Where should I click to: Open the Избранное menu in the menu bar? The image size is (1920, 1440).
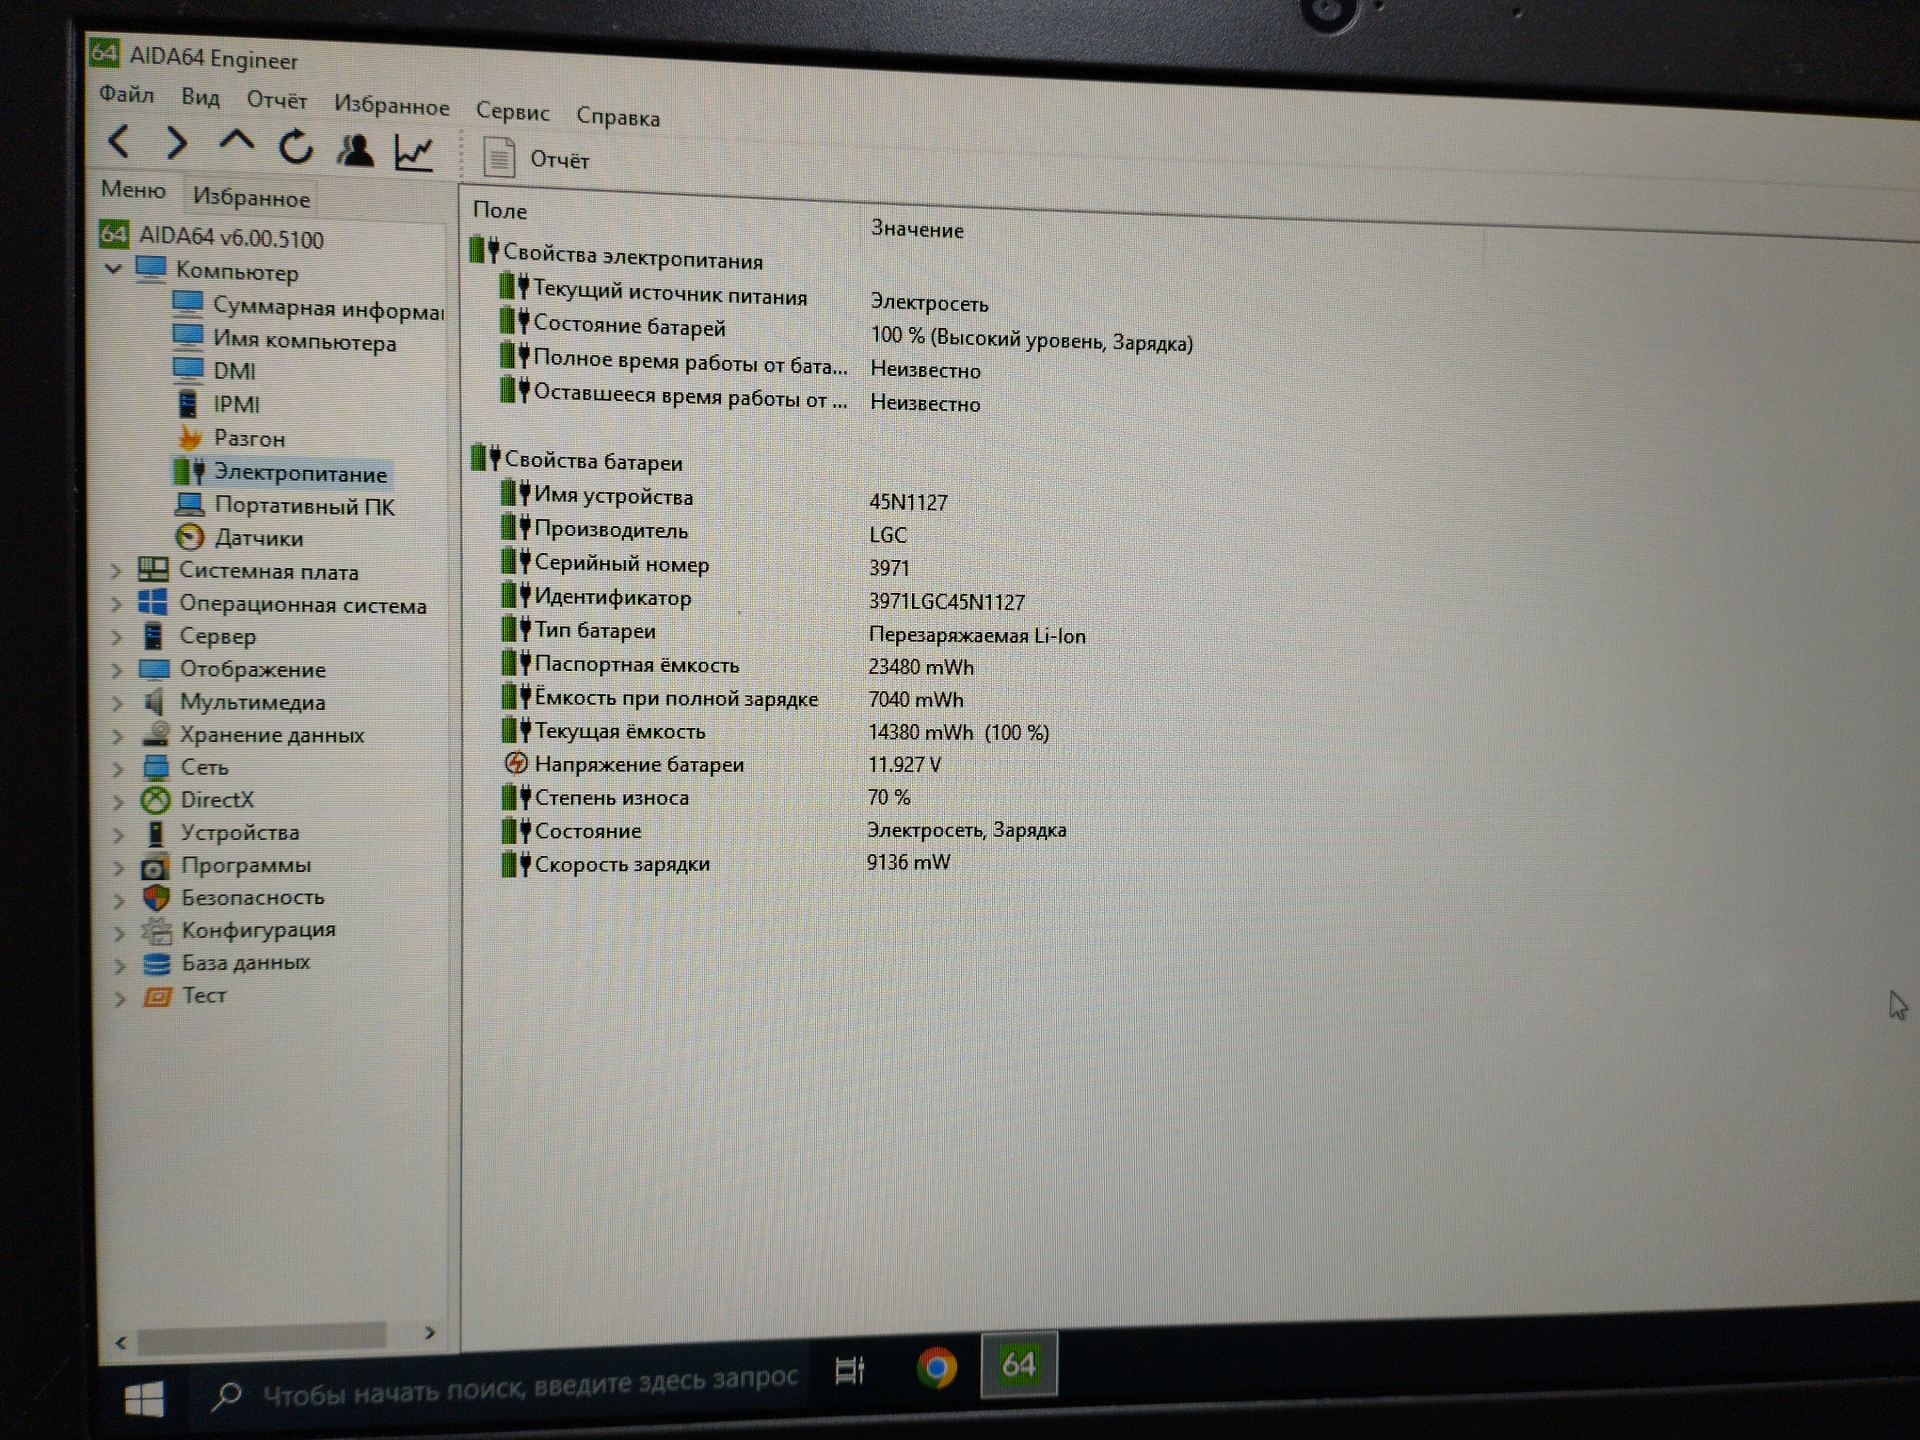391,105
